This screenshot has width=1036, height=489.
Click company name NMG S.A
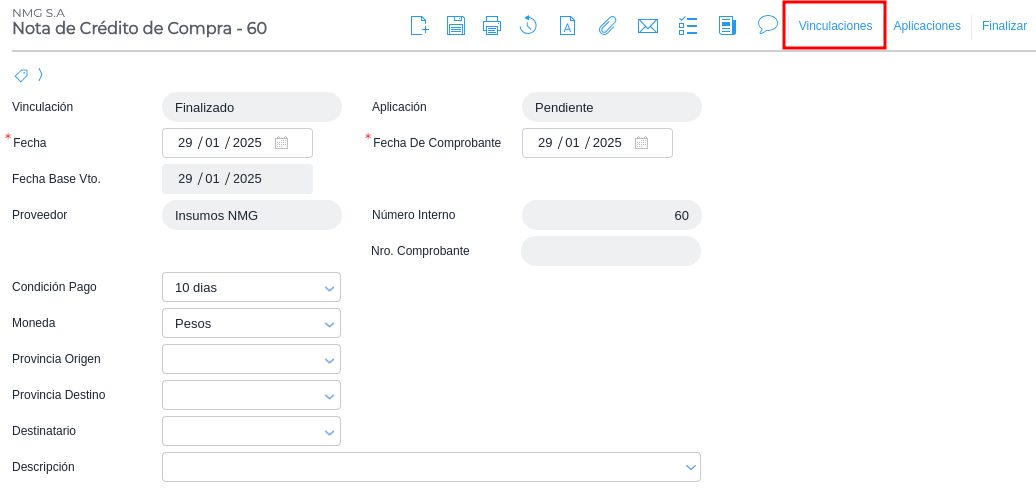coord(38,13)
